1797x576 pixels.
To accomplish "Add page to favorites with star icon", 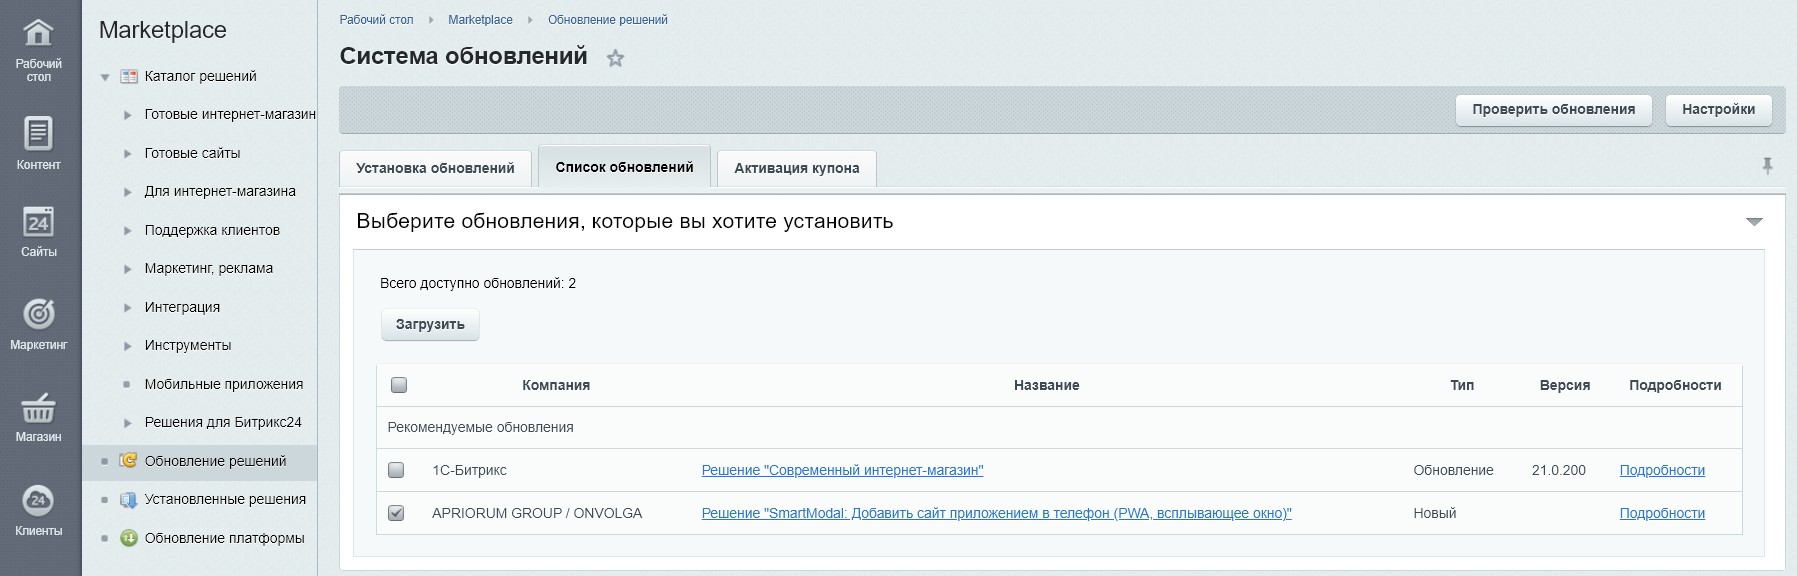I will [x=615, y=58].
